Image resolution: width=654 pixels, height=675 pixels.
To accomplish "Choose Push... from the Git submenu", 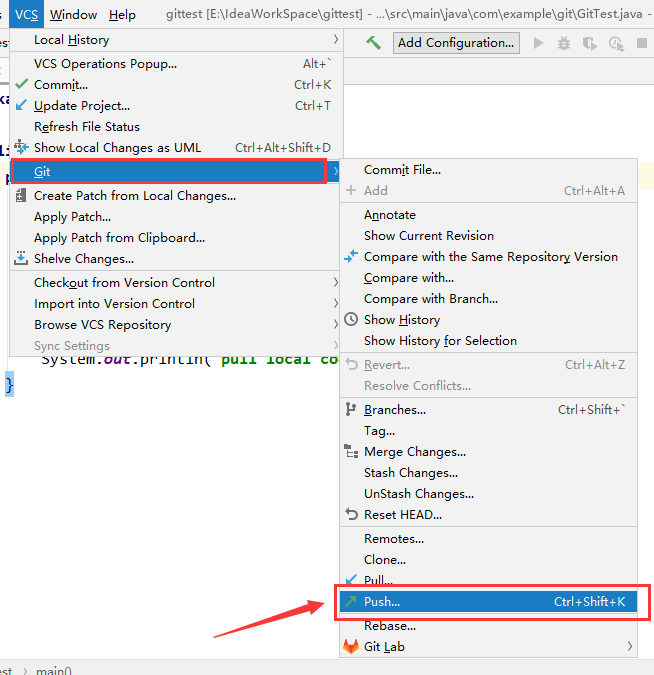I will point(488,601).
